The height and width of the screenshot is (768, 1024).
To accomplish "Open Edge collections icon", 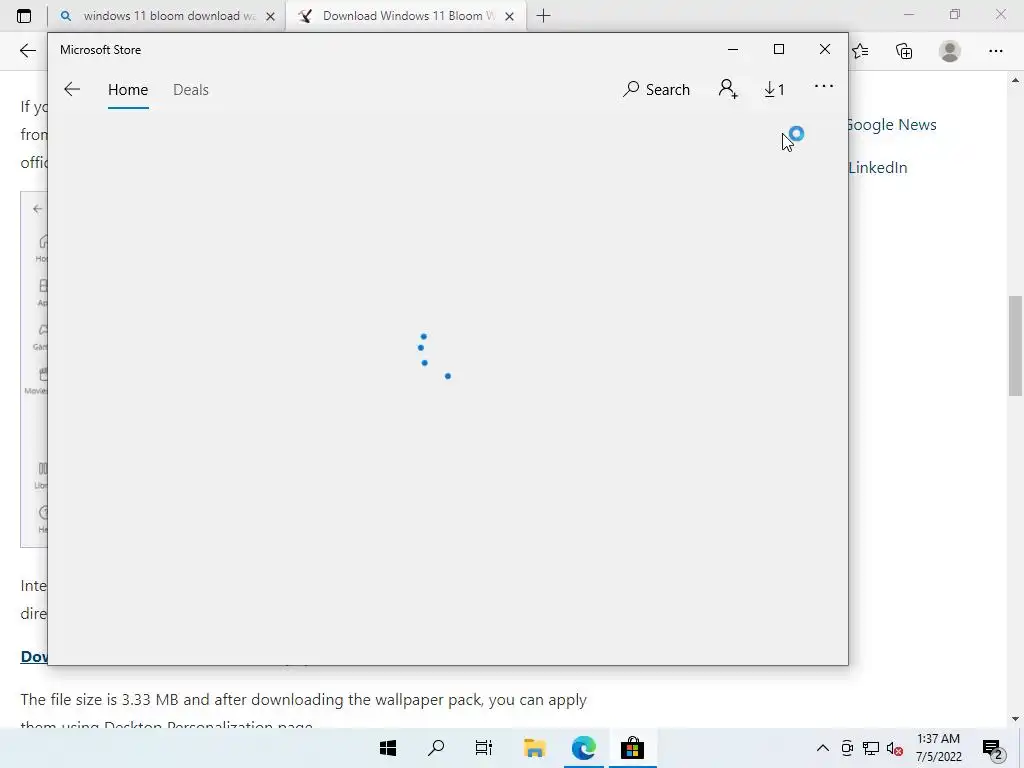I will (904, 51).
